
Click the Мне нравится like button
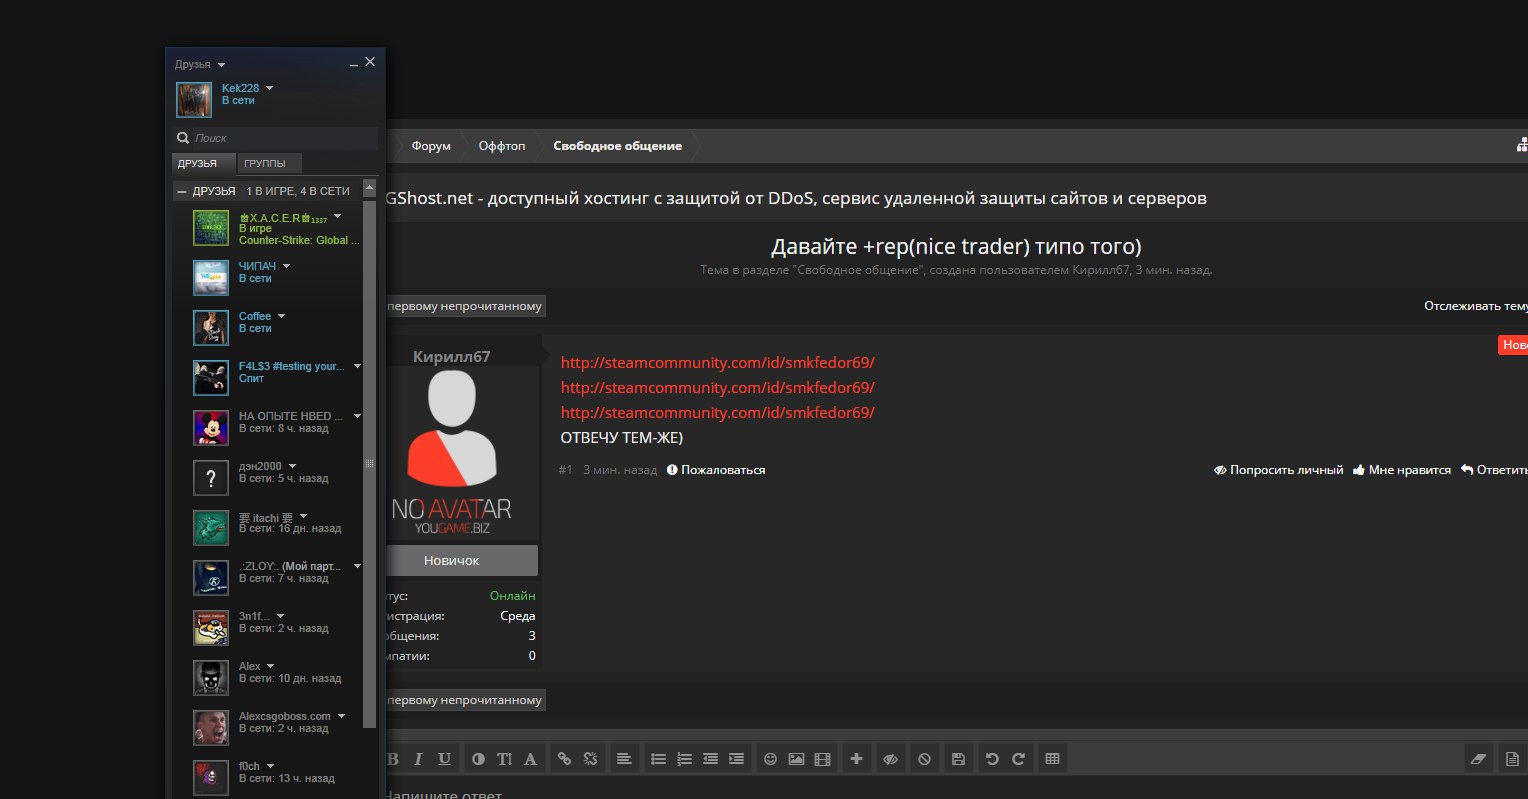coord(1401,470)
